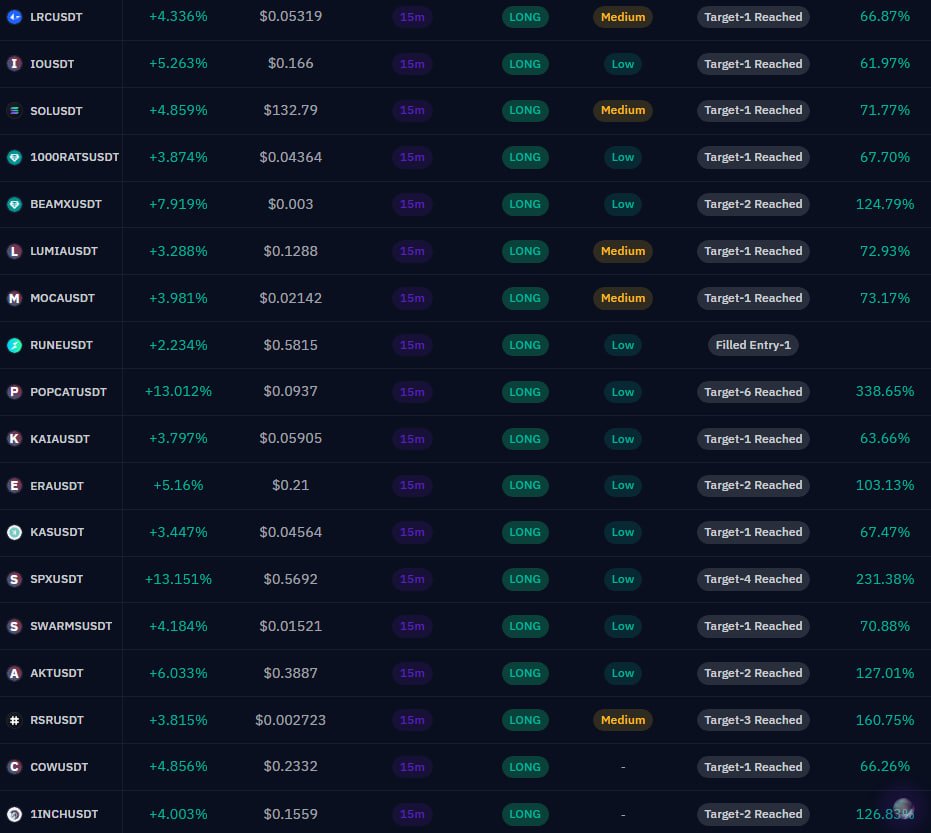Image resolution: width=931 pixels, height=833 pixels.
Task: Click the Filled Entry-1 badge for RUNEUSDT
Action: 753,344
